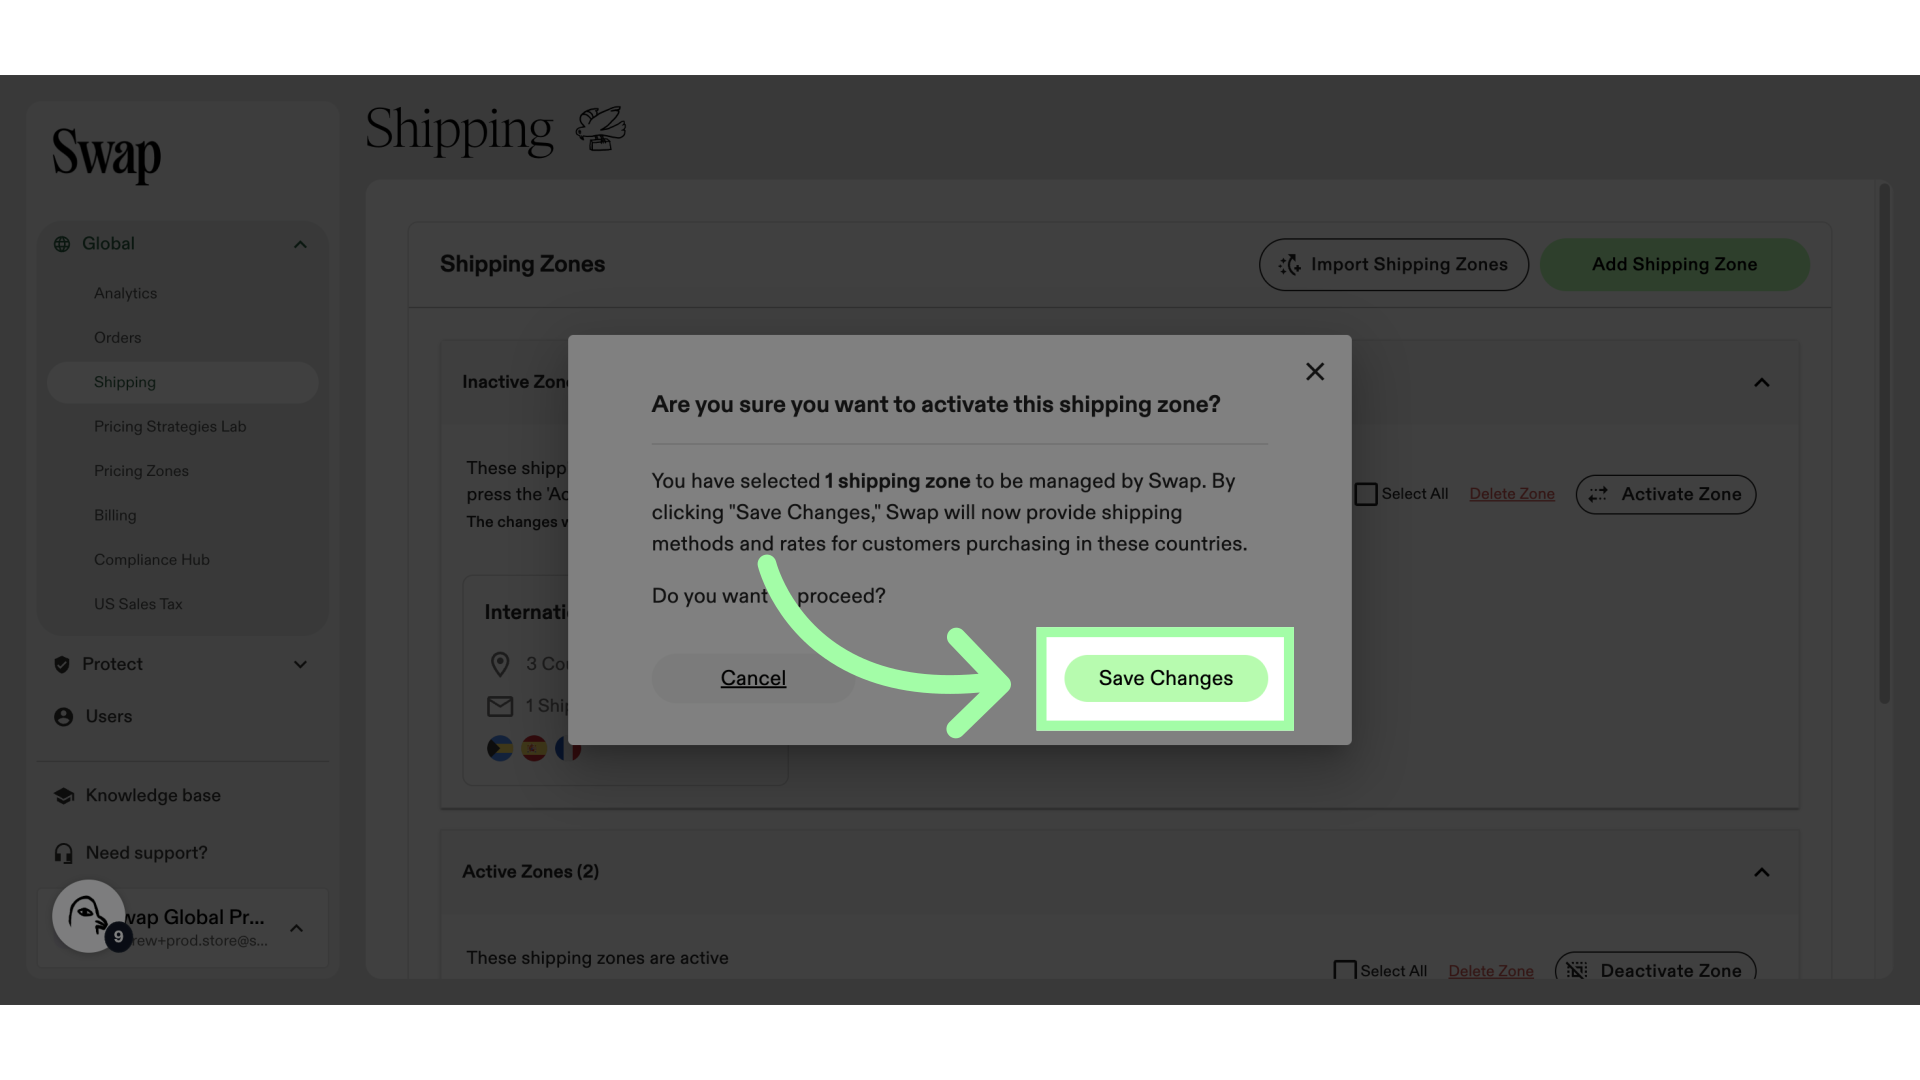Screen dimensions: 1920x1080
Task: Click the envelope icon in the zone card
Action: pyautogui.click(x=500, y=707)
